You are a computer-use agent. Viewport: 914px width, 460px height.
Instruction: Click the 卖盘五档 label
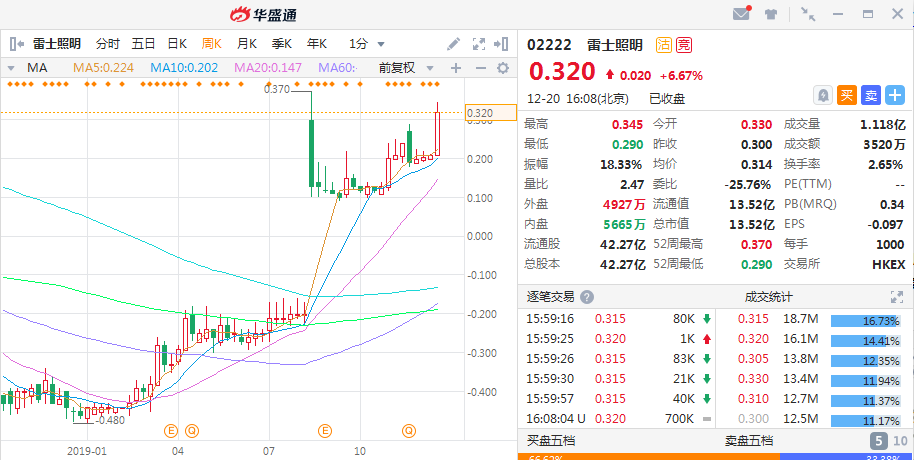749,440
